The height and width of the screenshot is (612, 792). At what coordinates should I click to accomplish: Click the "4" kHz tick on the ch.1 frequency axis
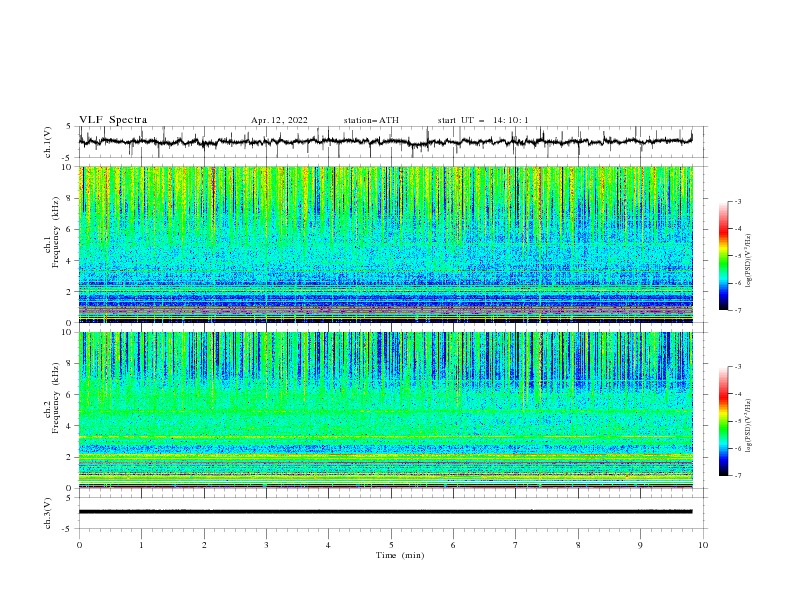(70, 261)
